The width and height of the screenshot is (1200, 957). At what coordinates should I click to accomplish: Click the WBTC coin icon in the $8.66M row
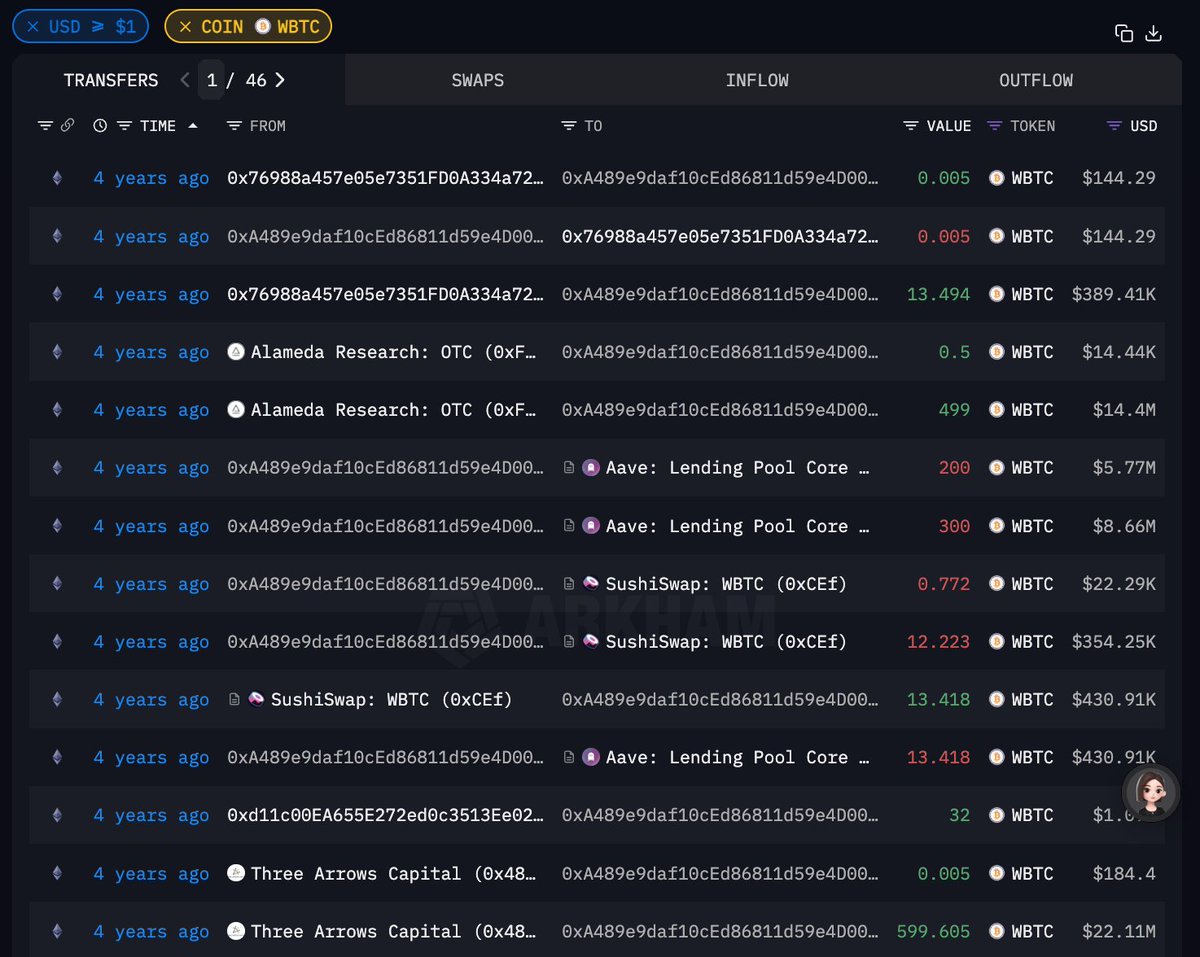996,526
